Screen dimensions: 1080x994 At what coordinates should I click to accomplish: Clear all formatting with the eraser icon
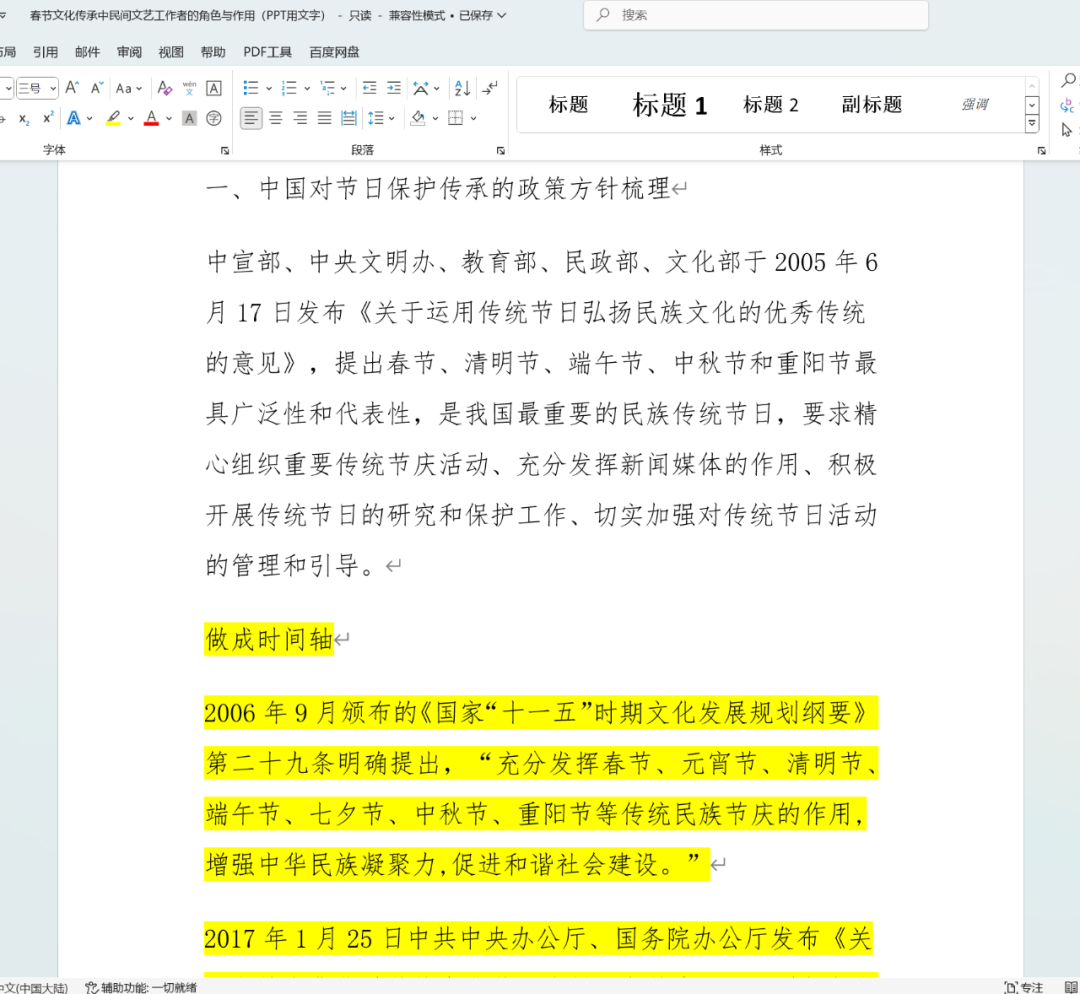[165, 88]
